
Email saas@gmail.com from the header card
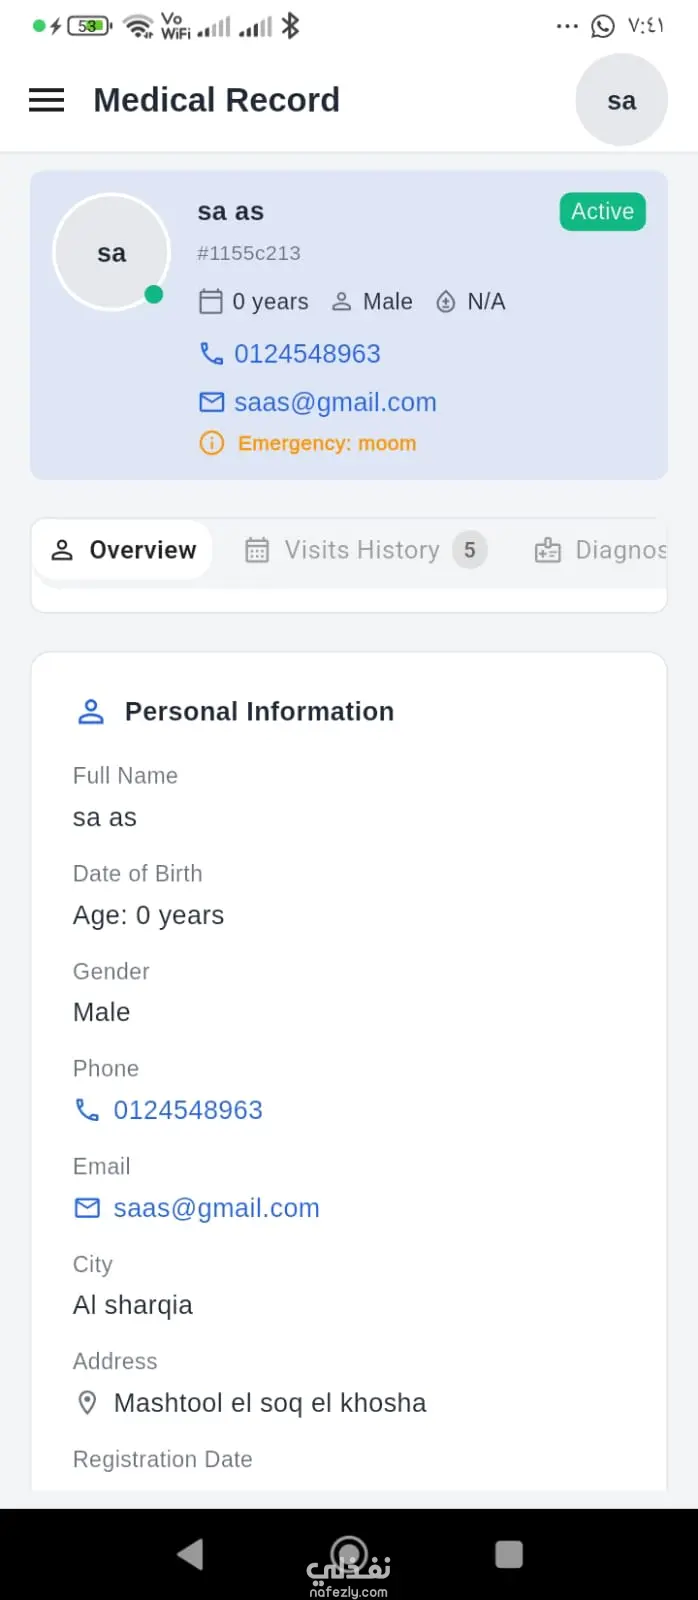(x=335, y=402)
